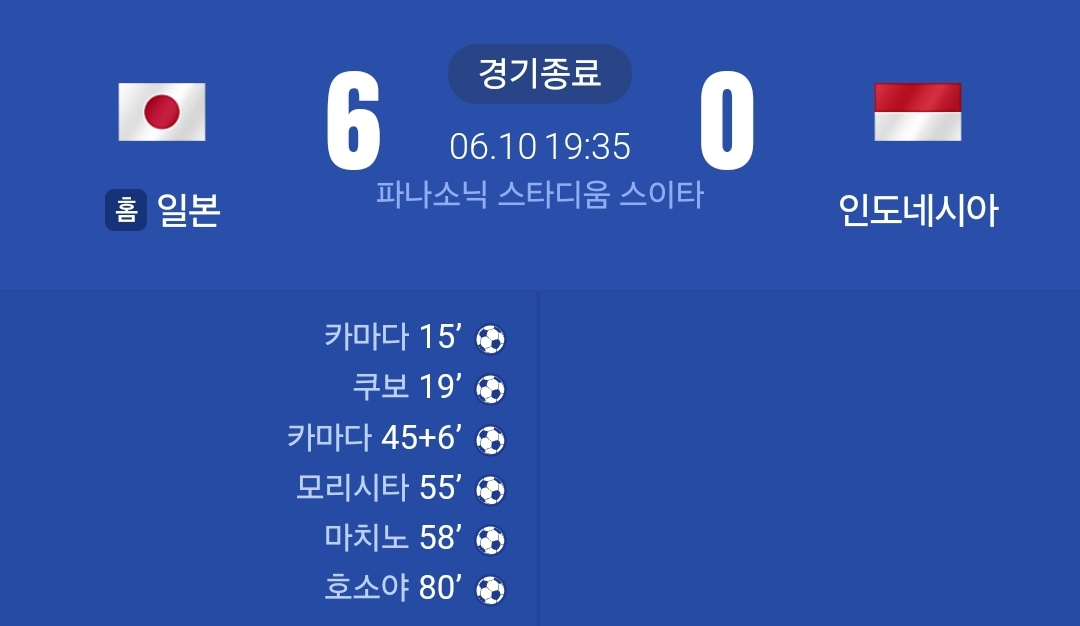Screen dimensions: 1080x626
Task: Click the match date 06.10 19:35
Action: tap(540, 147)
